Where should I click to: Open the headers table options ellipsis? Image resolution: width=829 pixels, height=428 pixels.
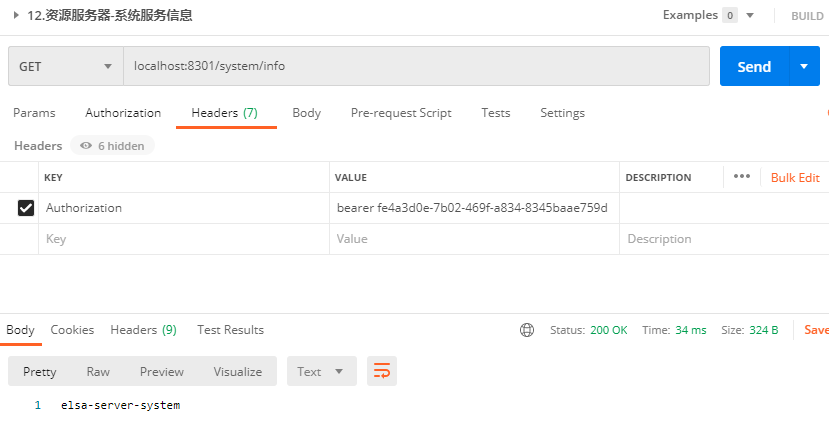(x=742, y=176)
